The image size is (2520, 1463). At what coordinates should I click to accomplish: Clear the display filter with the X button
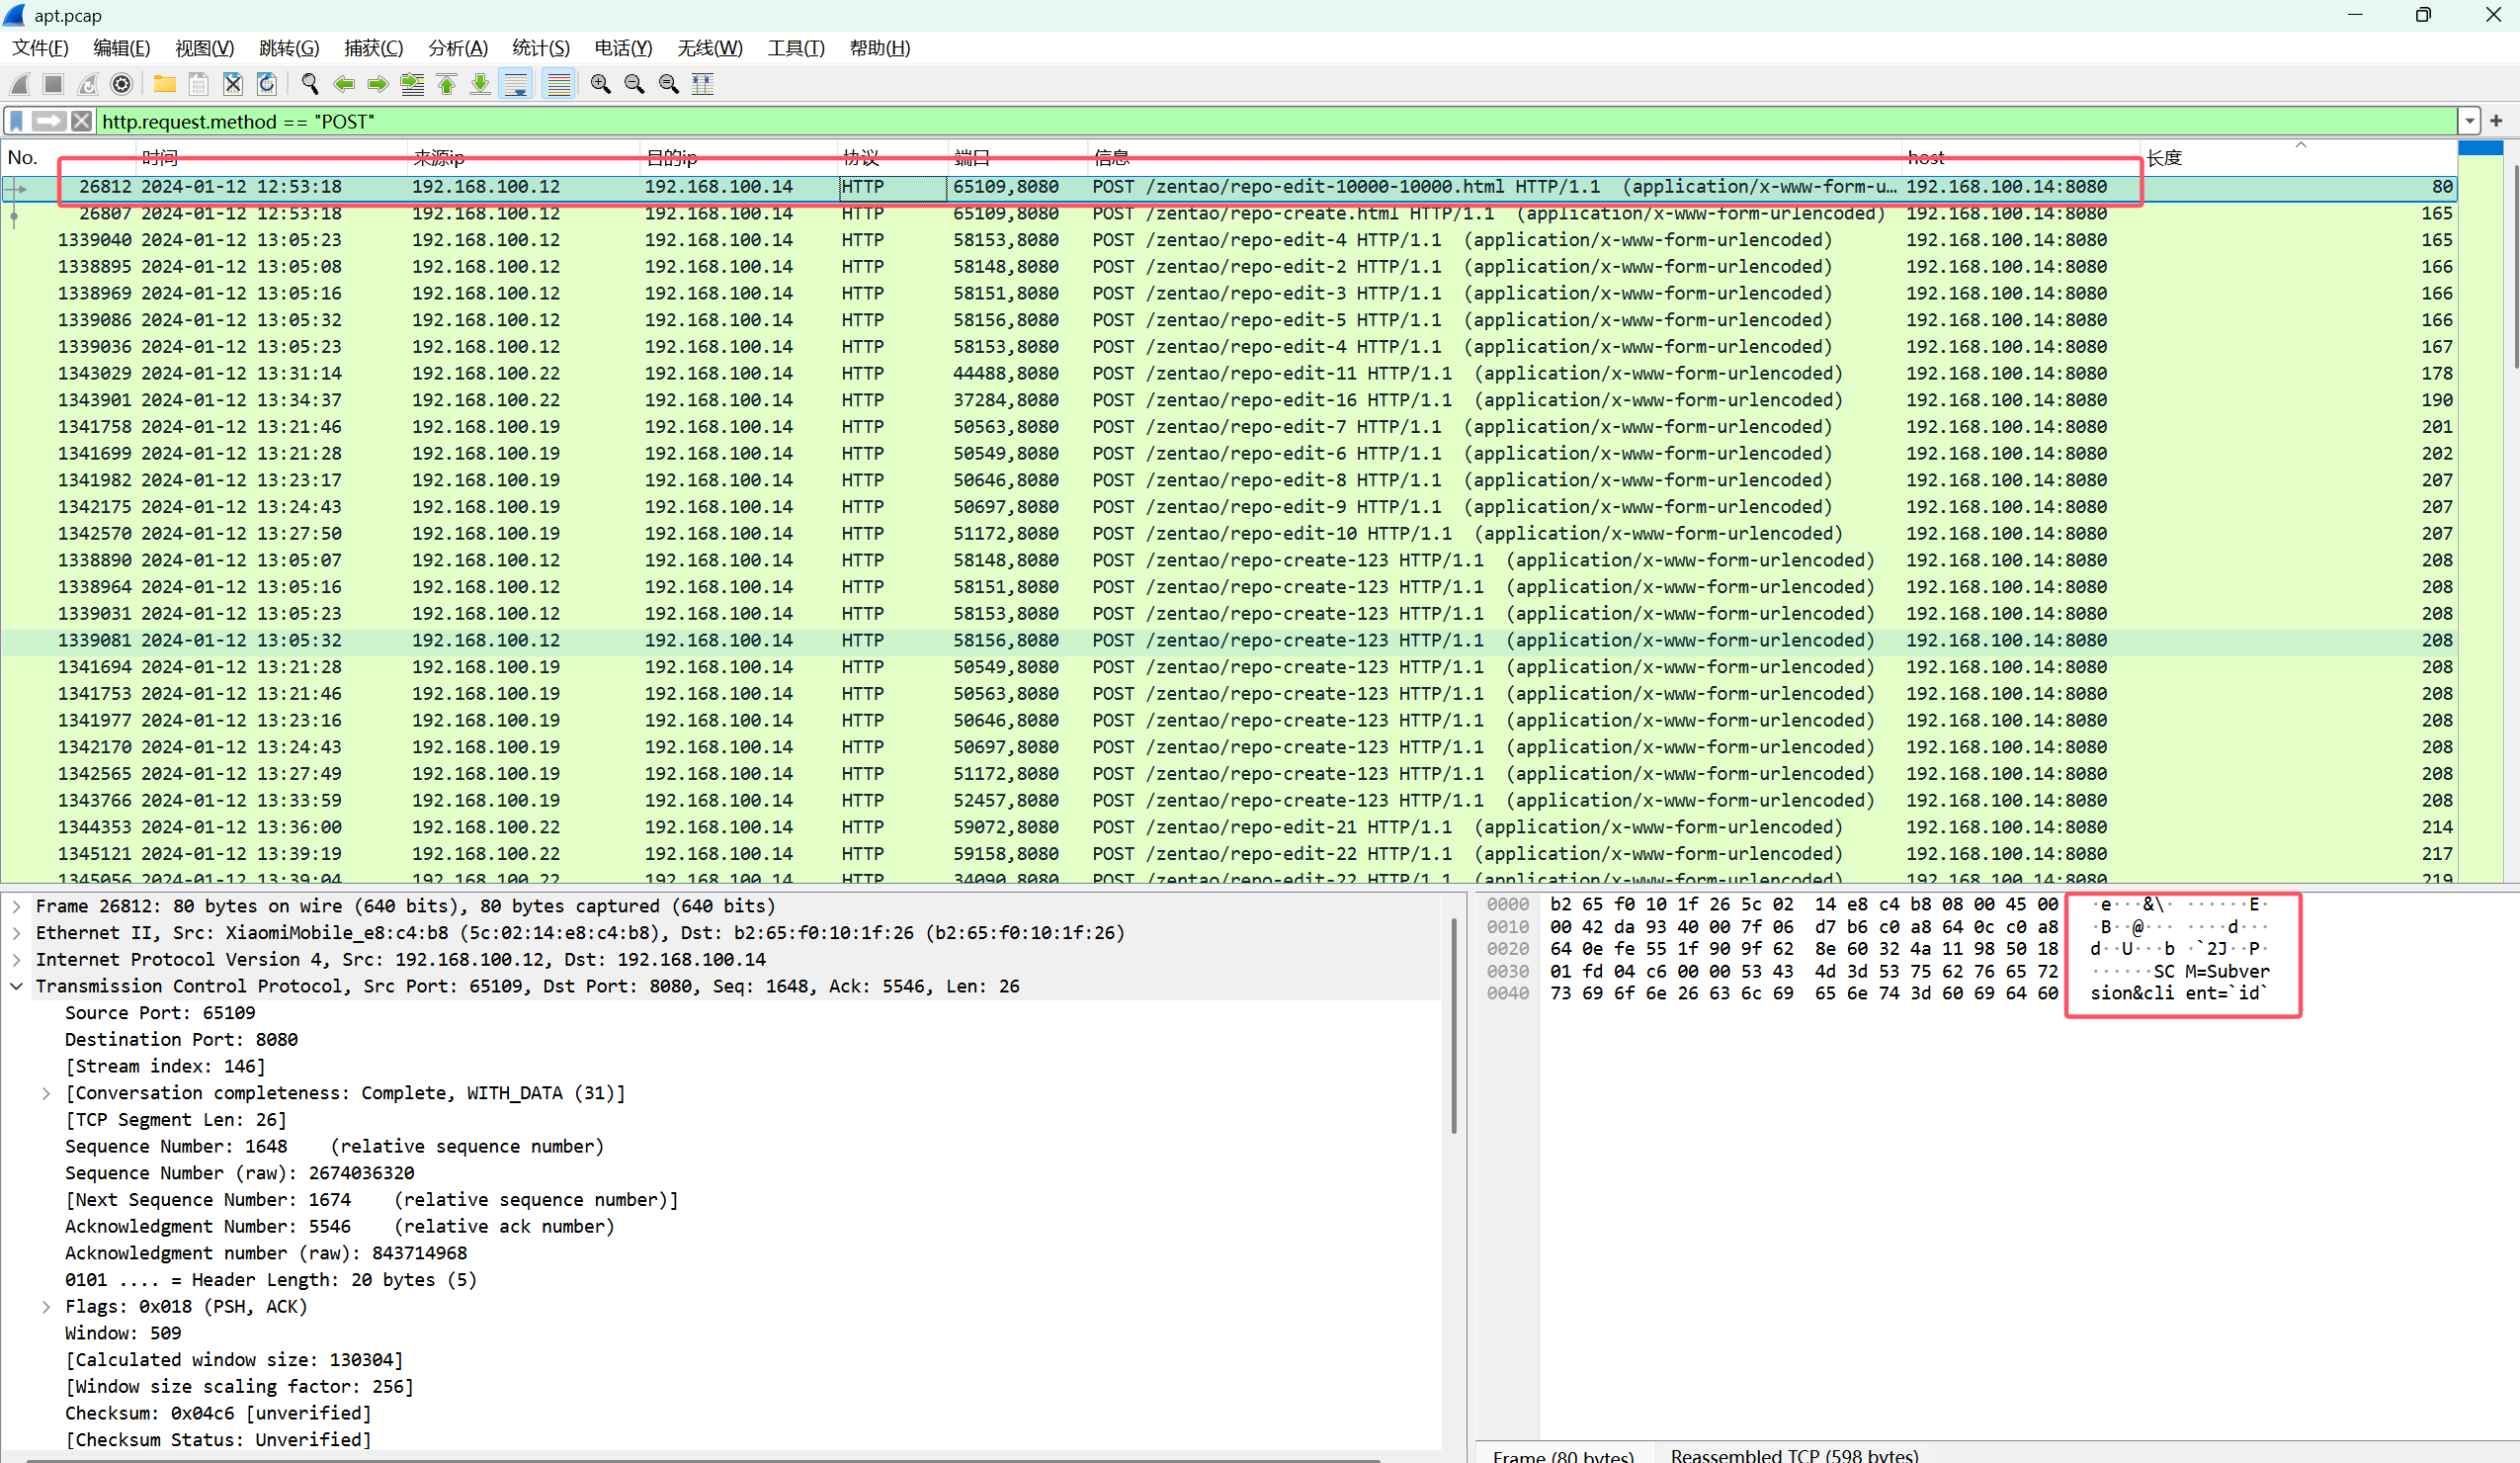click(x=81, y=121)
